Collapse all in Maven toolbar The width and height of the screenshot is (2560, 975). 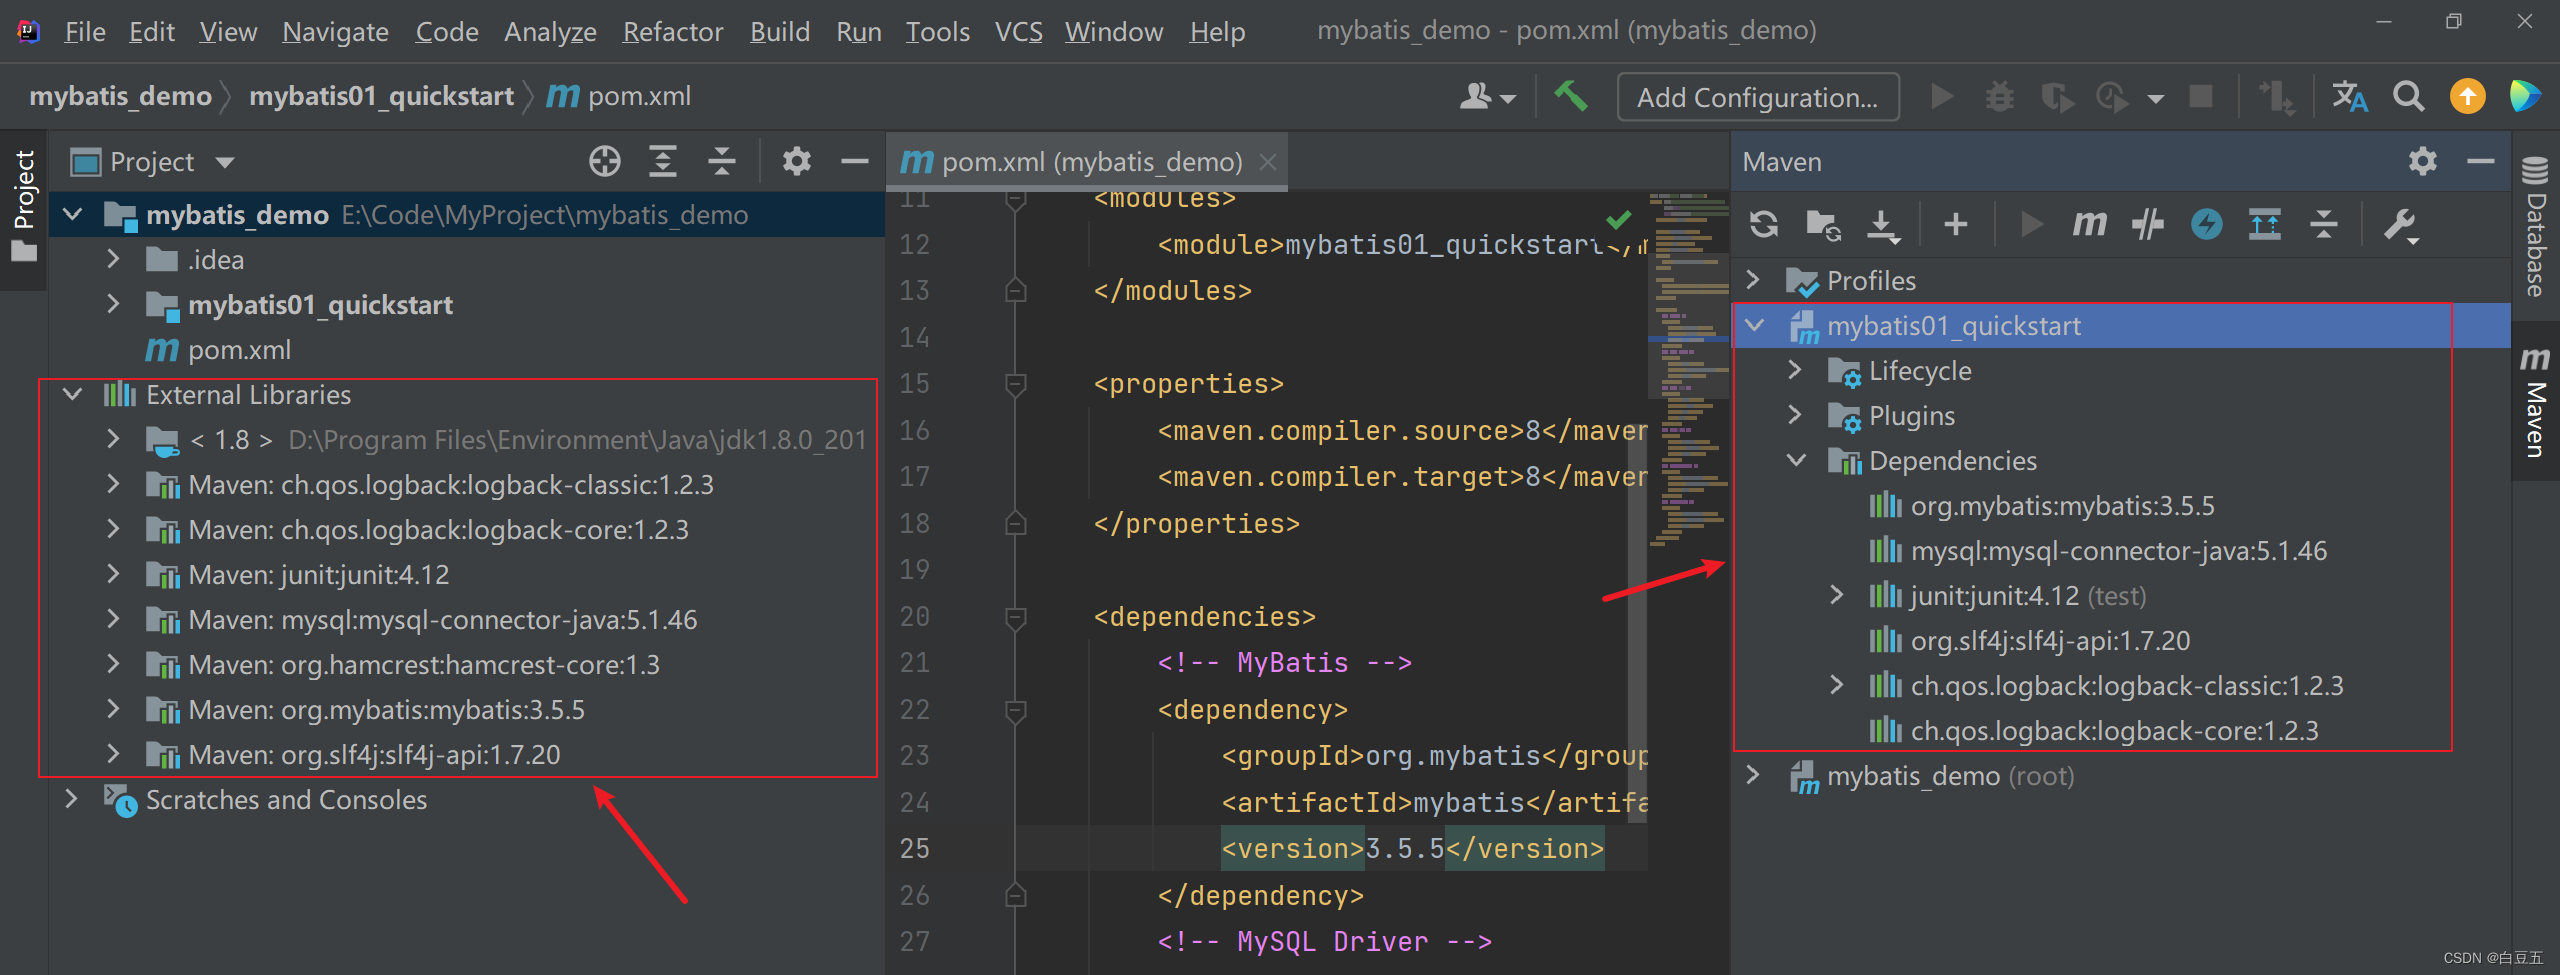2323,224
